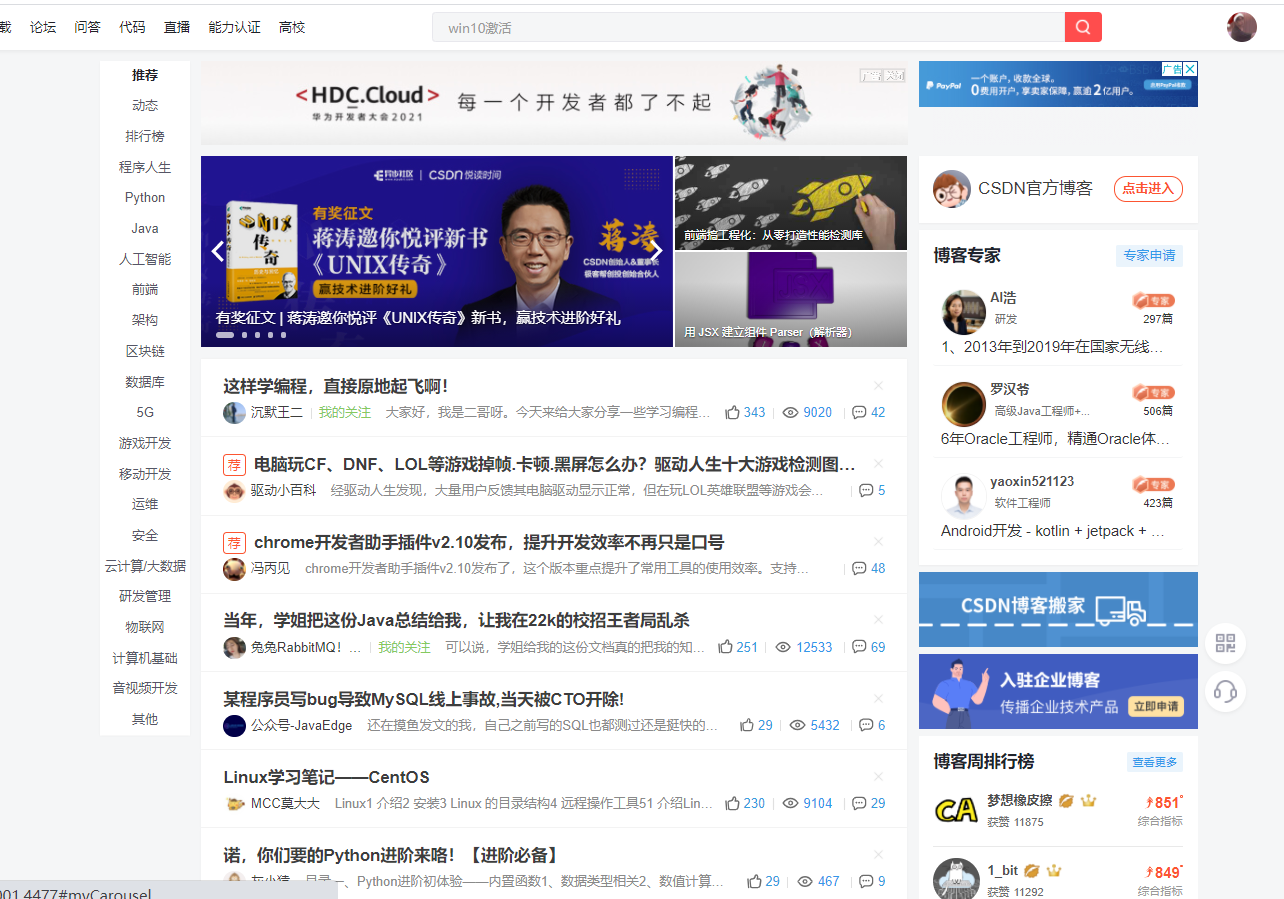Click 驱动小百科 author avatar
The width and height of the screenshot is (1284, 899).
(x=234, y=491)
